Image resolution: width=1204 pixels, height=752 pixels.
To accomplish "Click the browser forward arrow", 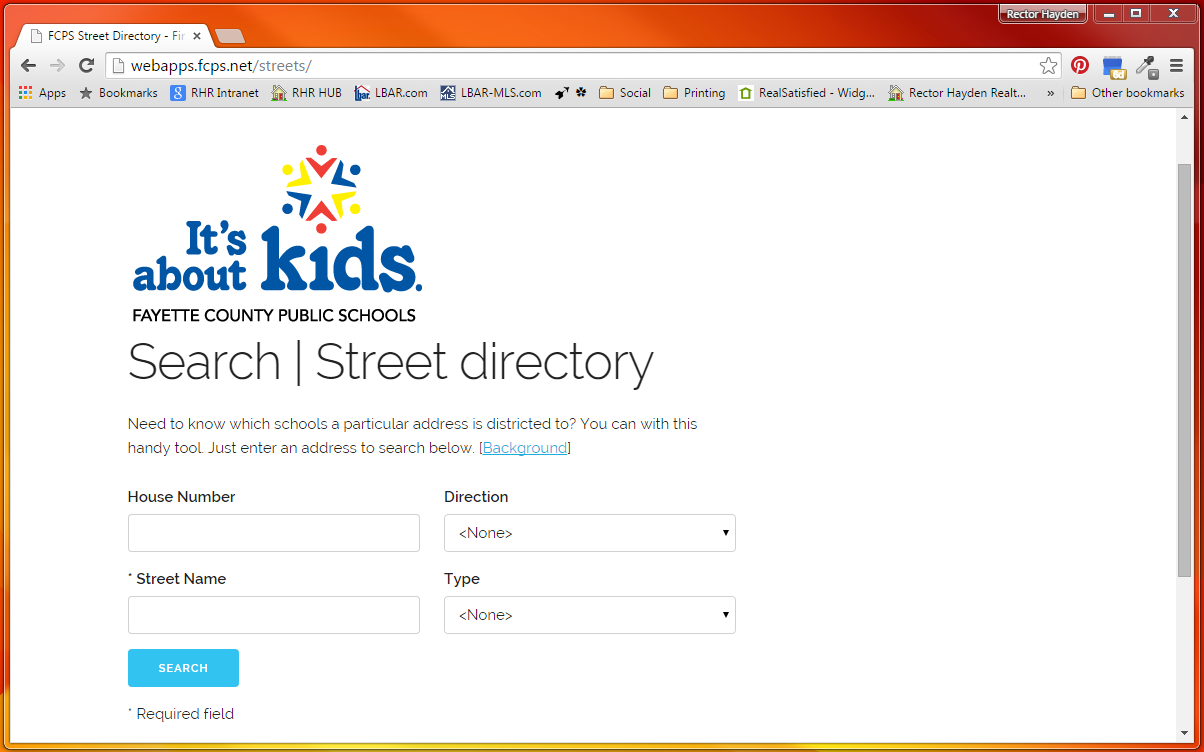I will [58, 66].
